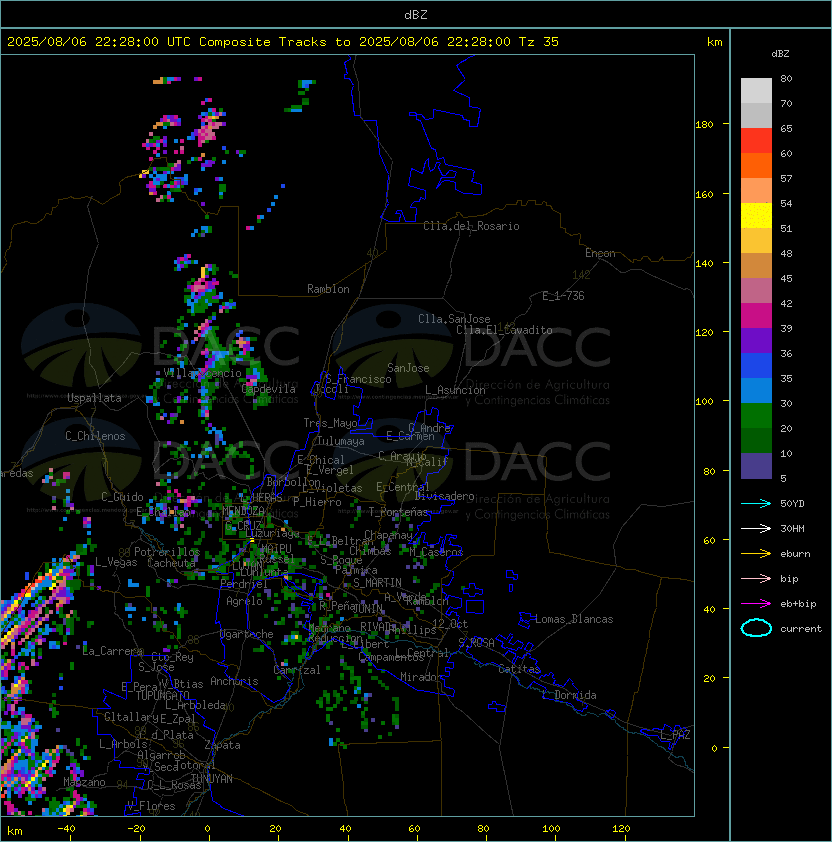
Task: Click the 'S_ROSA' map label
Action: pyautogui.click(x=476, y=643)
